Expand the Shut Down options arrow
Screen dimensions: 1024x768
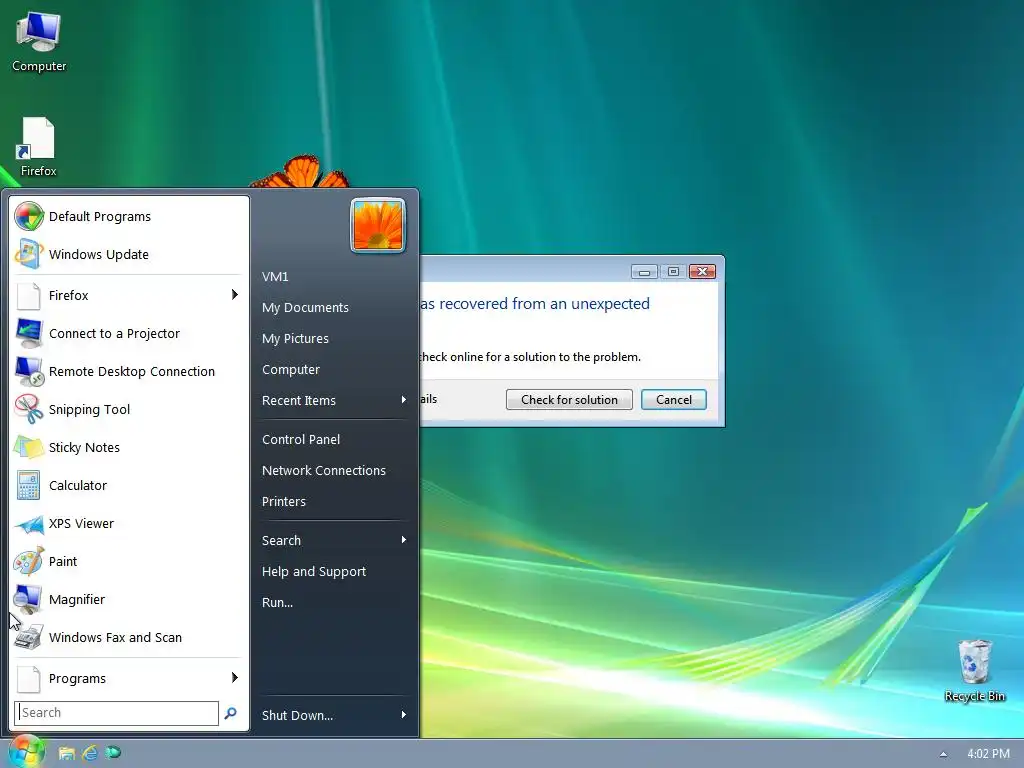tap(404, 715)
